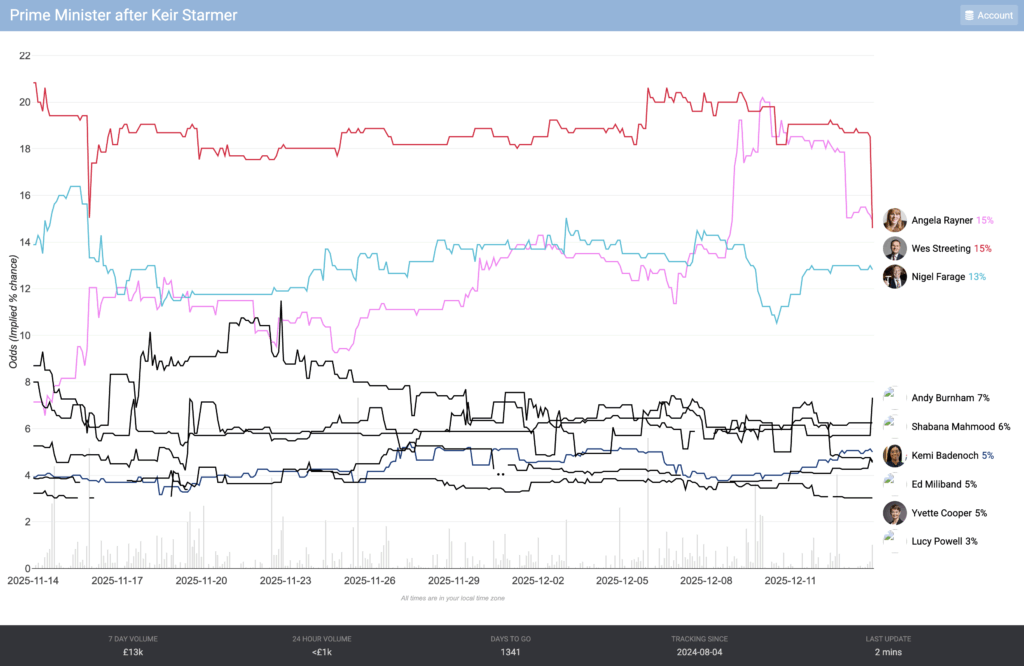This screenshot has height=666, width=1024.
Task: Click the Last Update 2 mins indicator
Action: [x=888, y=653]
